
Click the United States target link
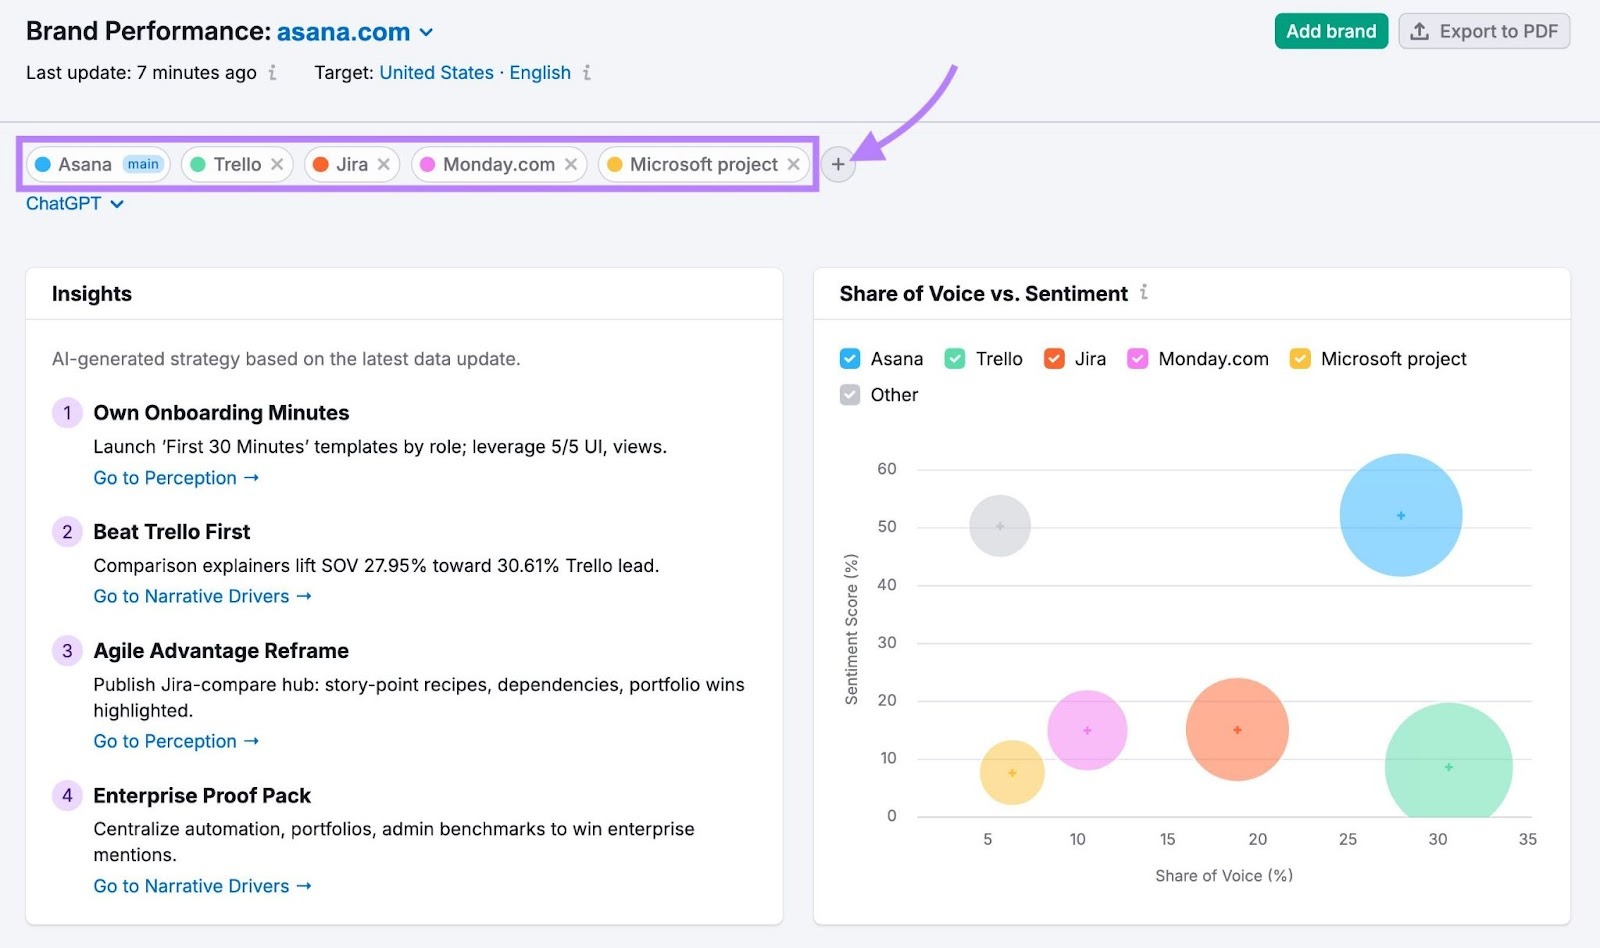click(x=437, y=72)
